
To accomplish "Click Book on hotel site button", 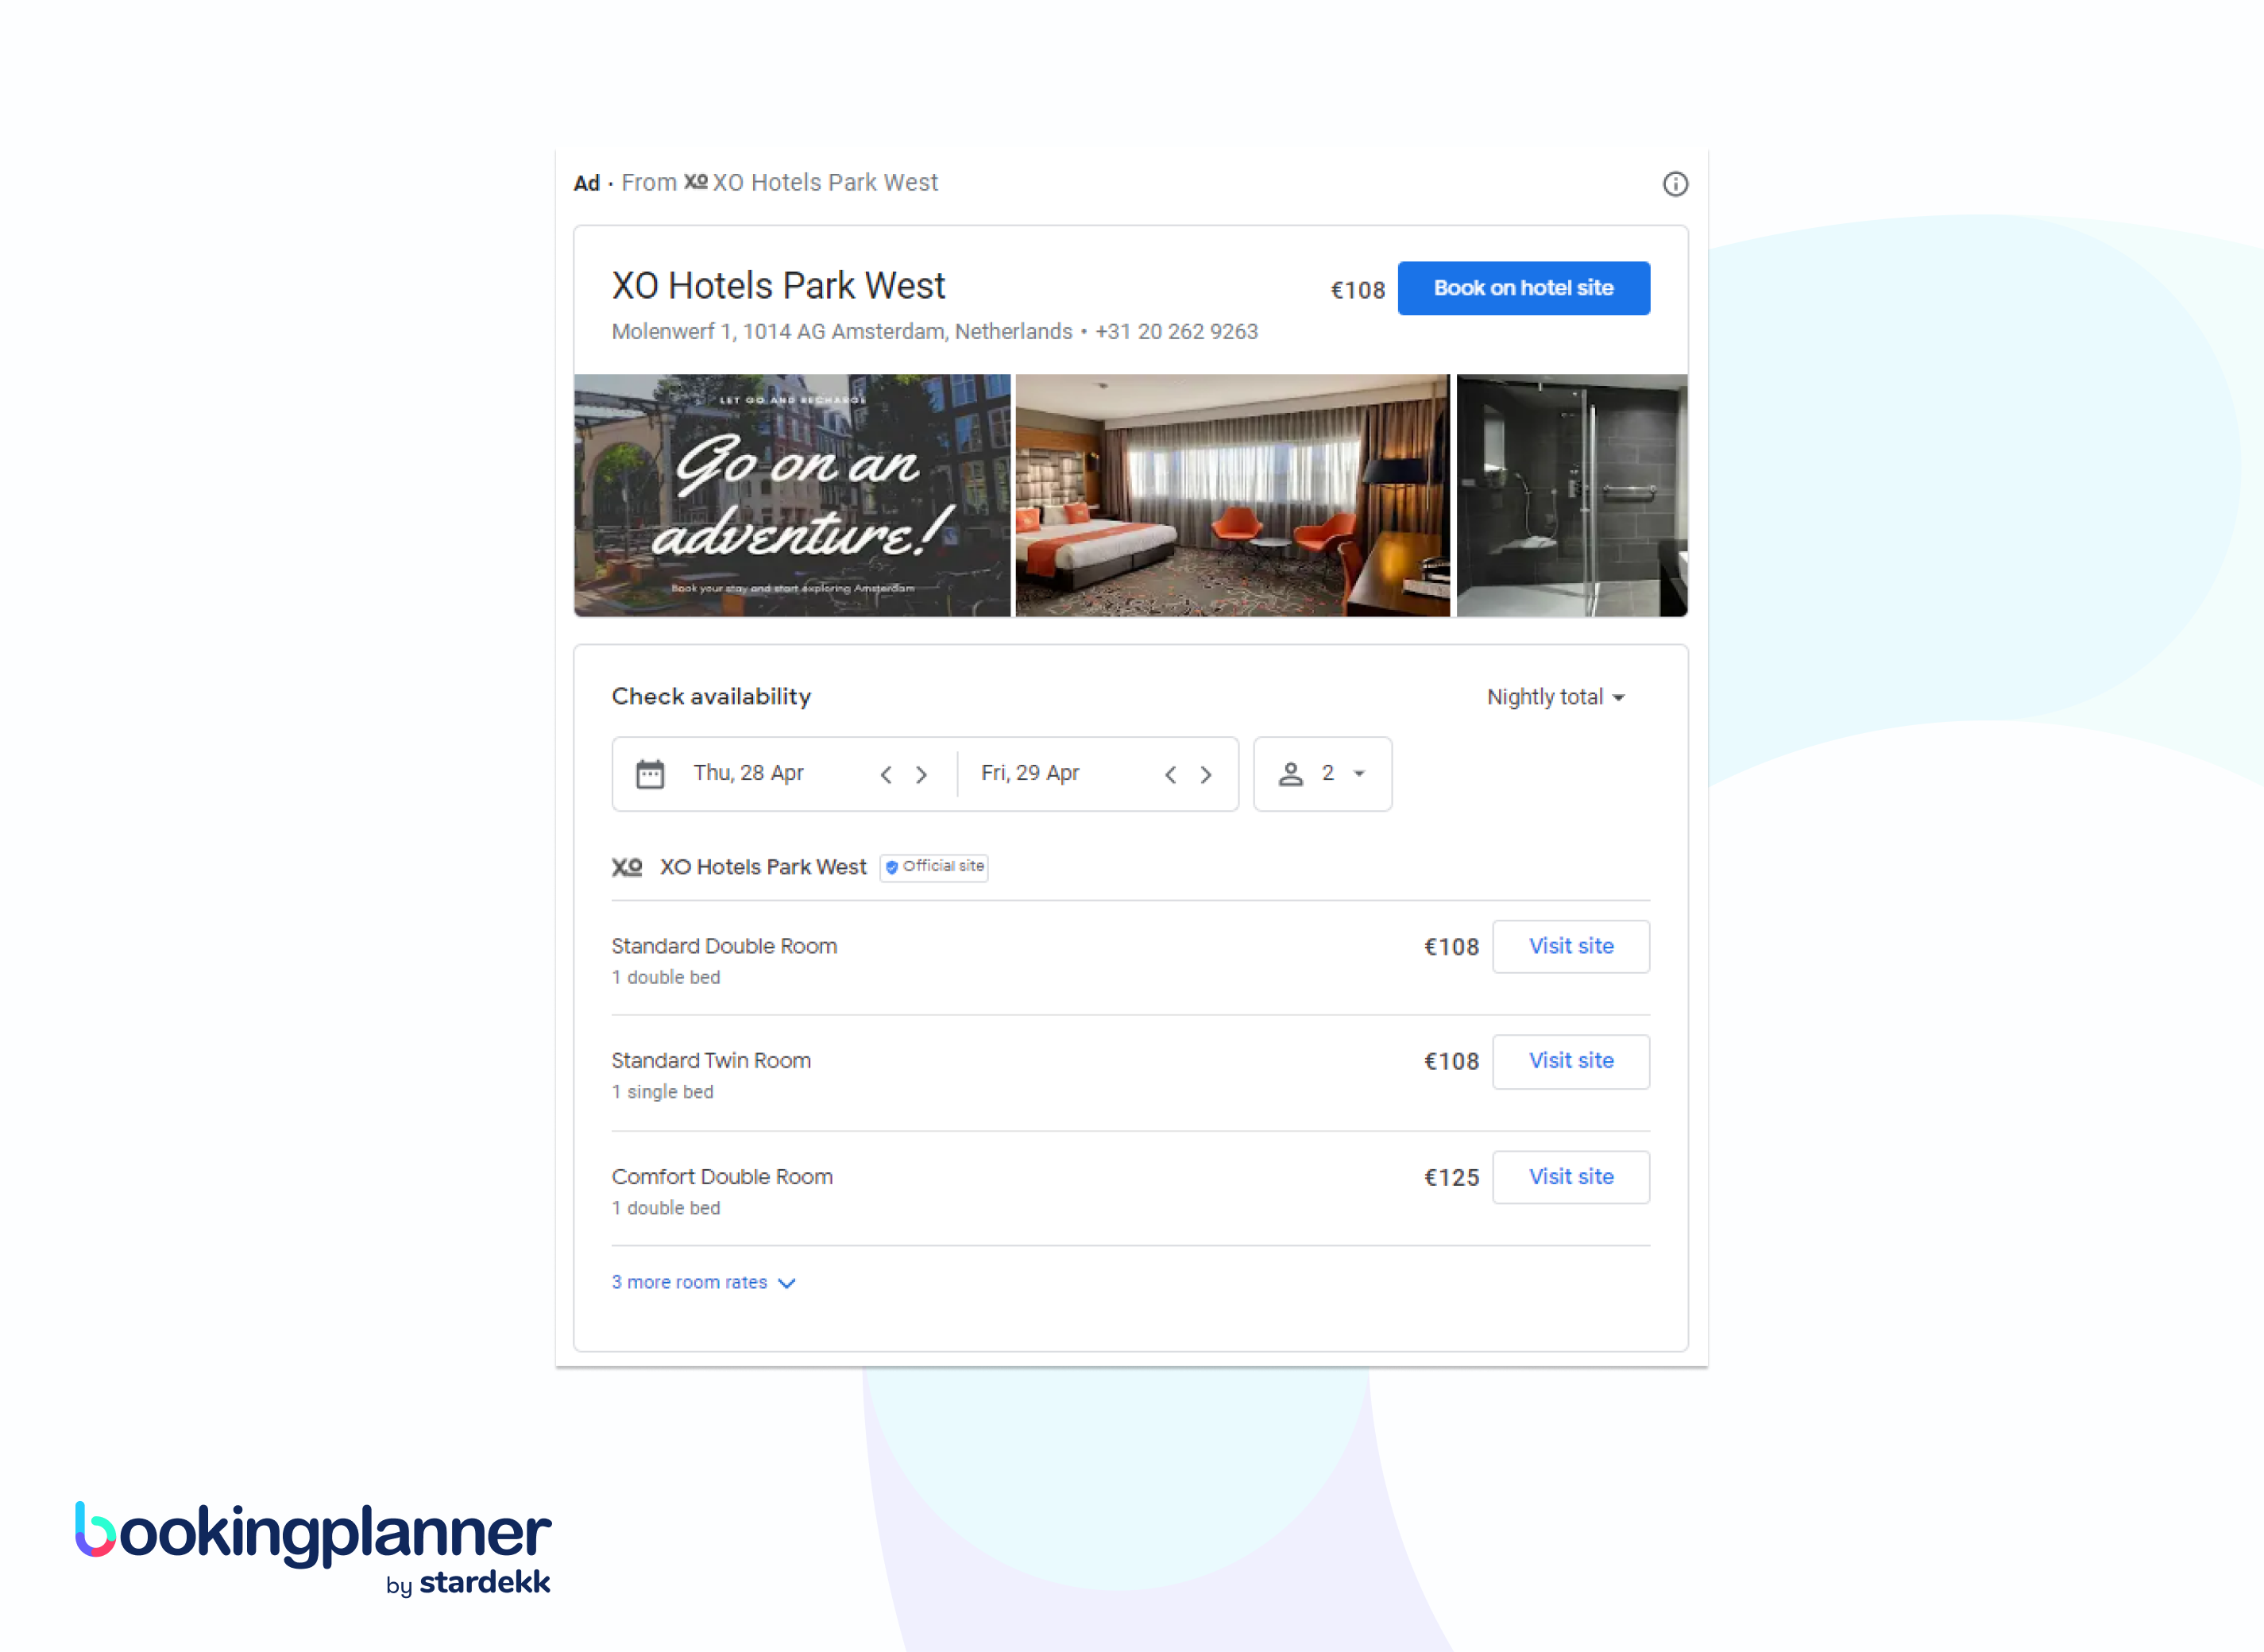I will click(x=1523, y=288).
